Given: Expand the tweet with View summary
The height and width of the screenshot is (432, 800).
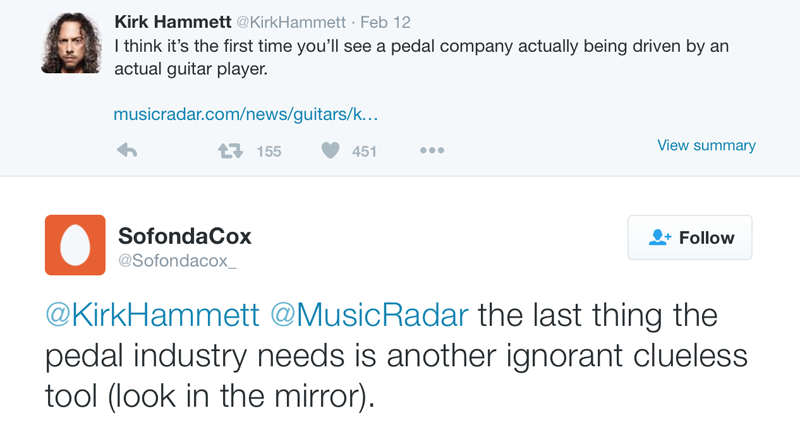Looking at the screenshot, I should tap(706, 145).
